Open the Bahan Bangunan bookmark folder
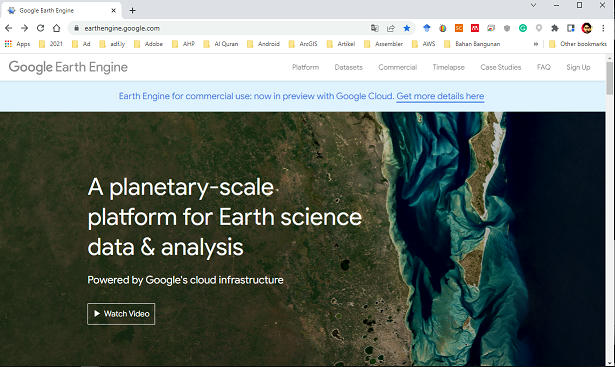This screenshot has height=367, width=615. click(472, 44)
